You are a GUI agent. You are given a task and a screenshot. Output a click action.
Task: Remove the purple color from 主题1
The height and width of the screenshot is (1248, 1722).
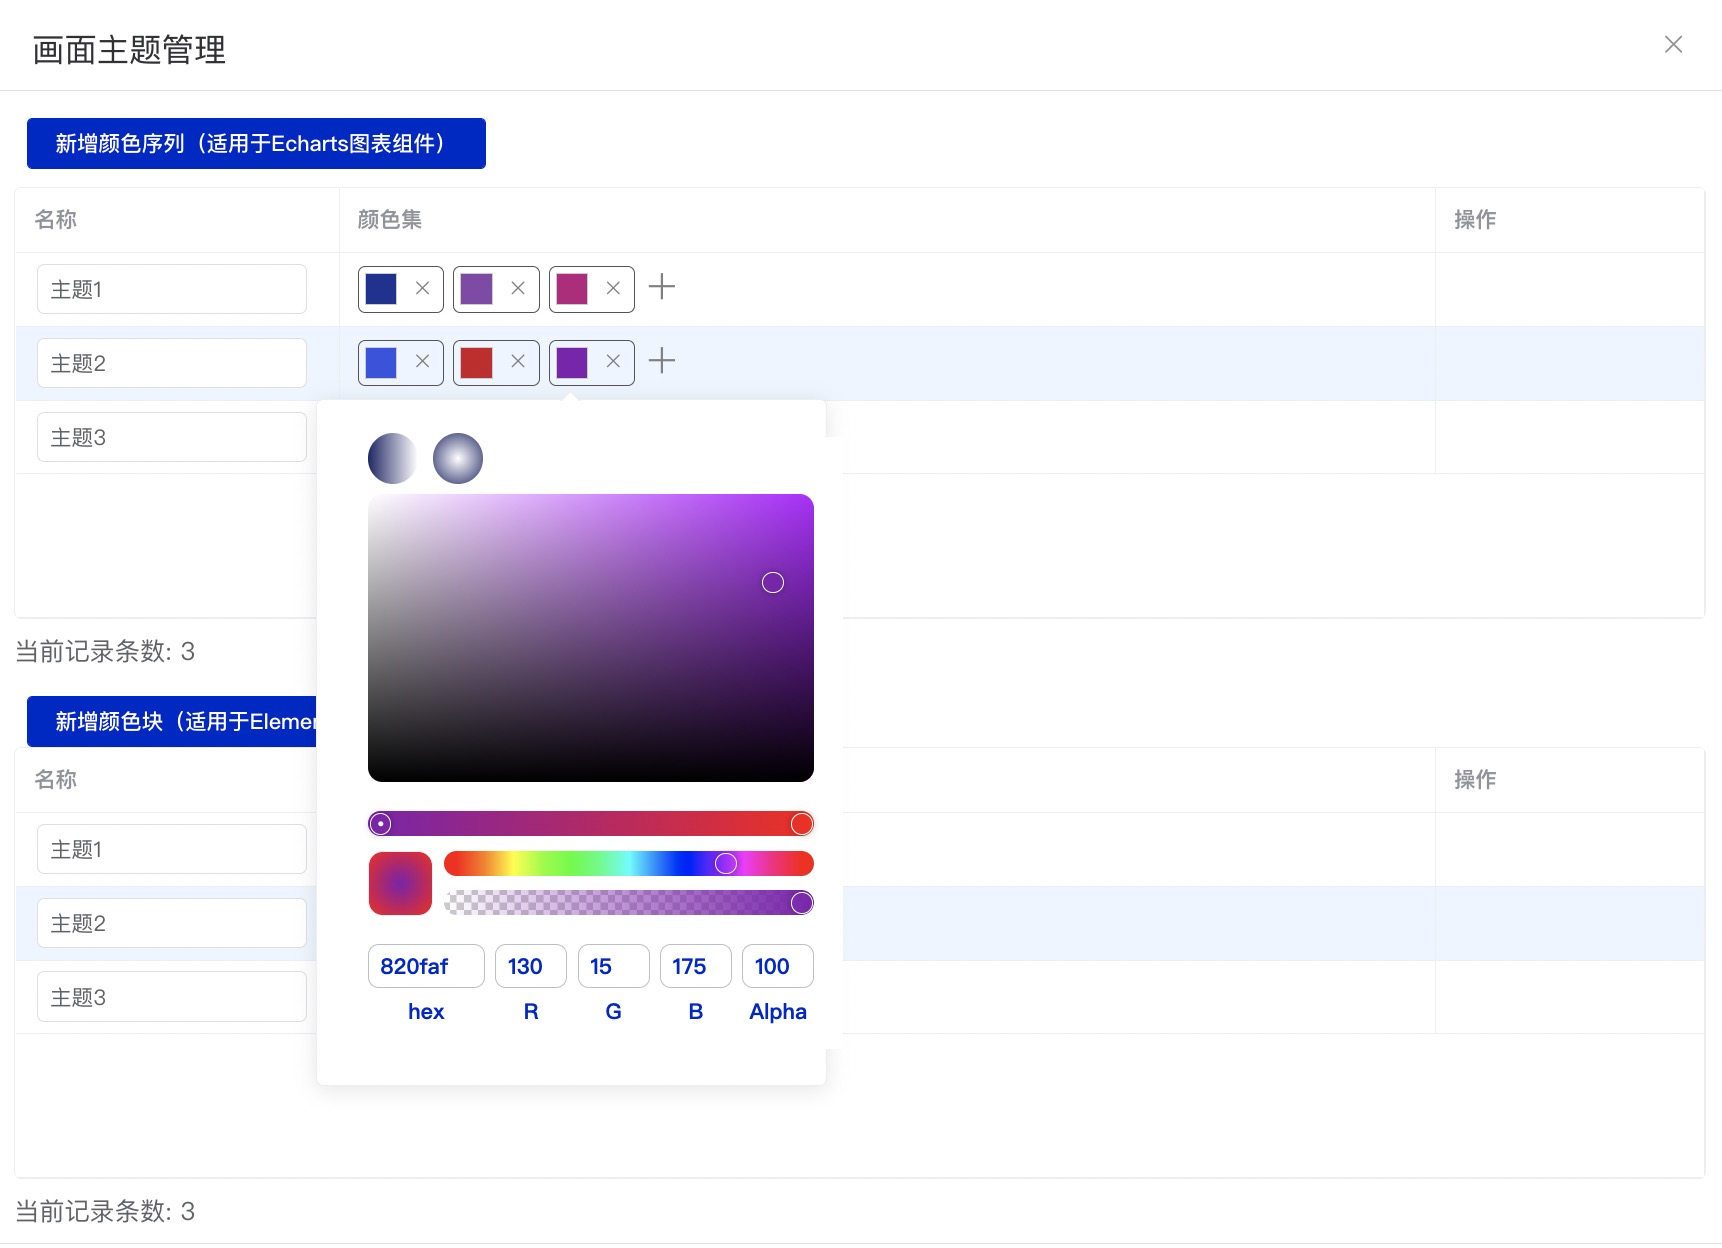pyautogui.click(x=518, y=288)
